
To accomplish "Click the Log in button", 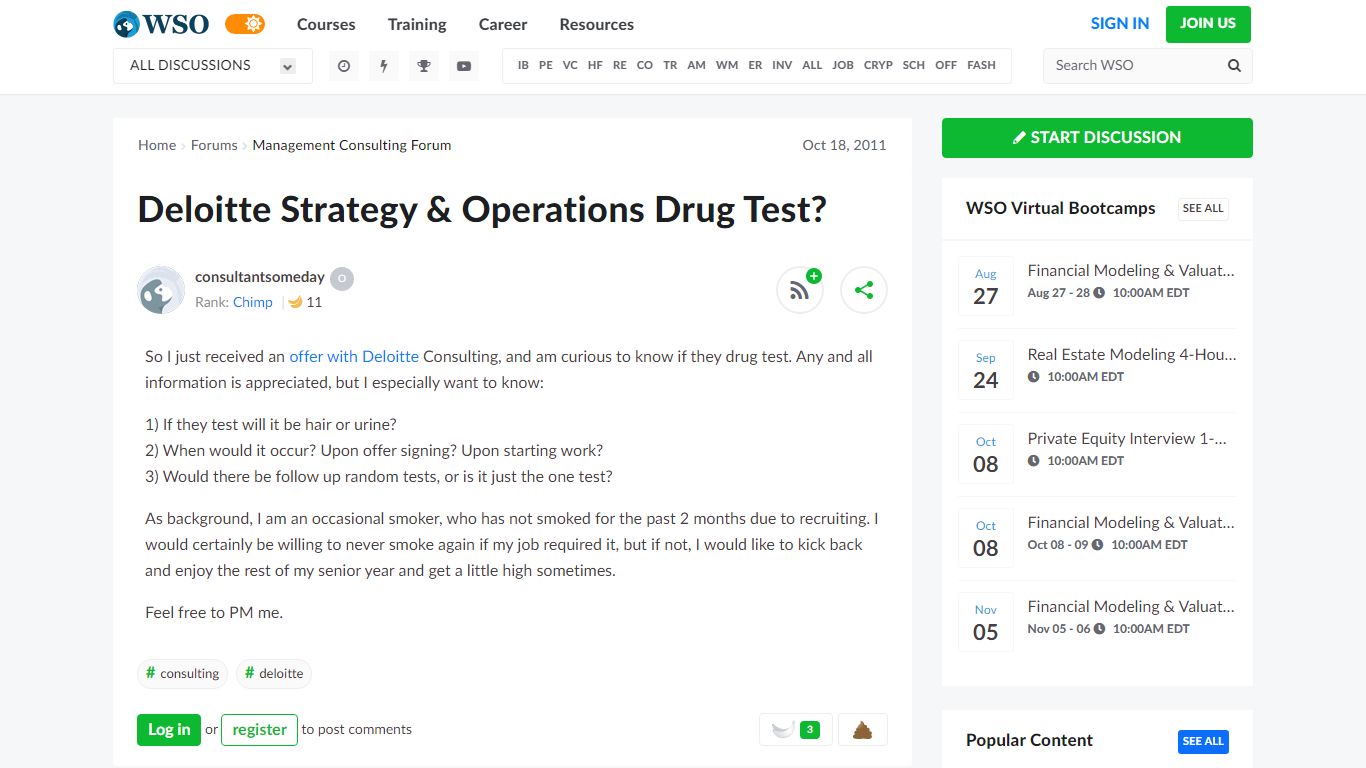I will 169,729.
